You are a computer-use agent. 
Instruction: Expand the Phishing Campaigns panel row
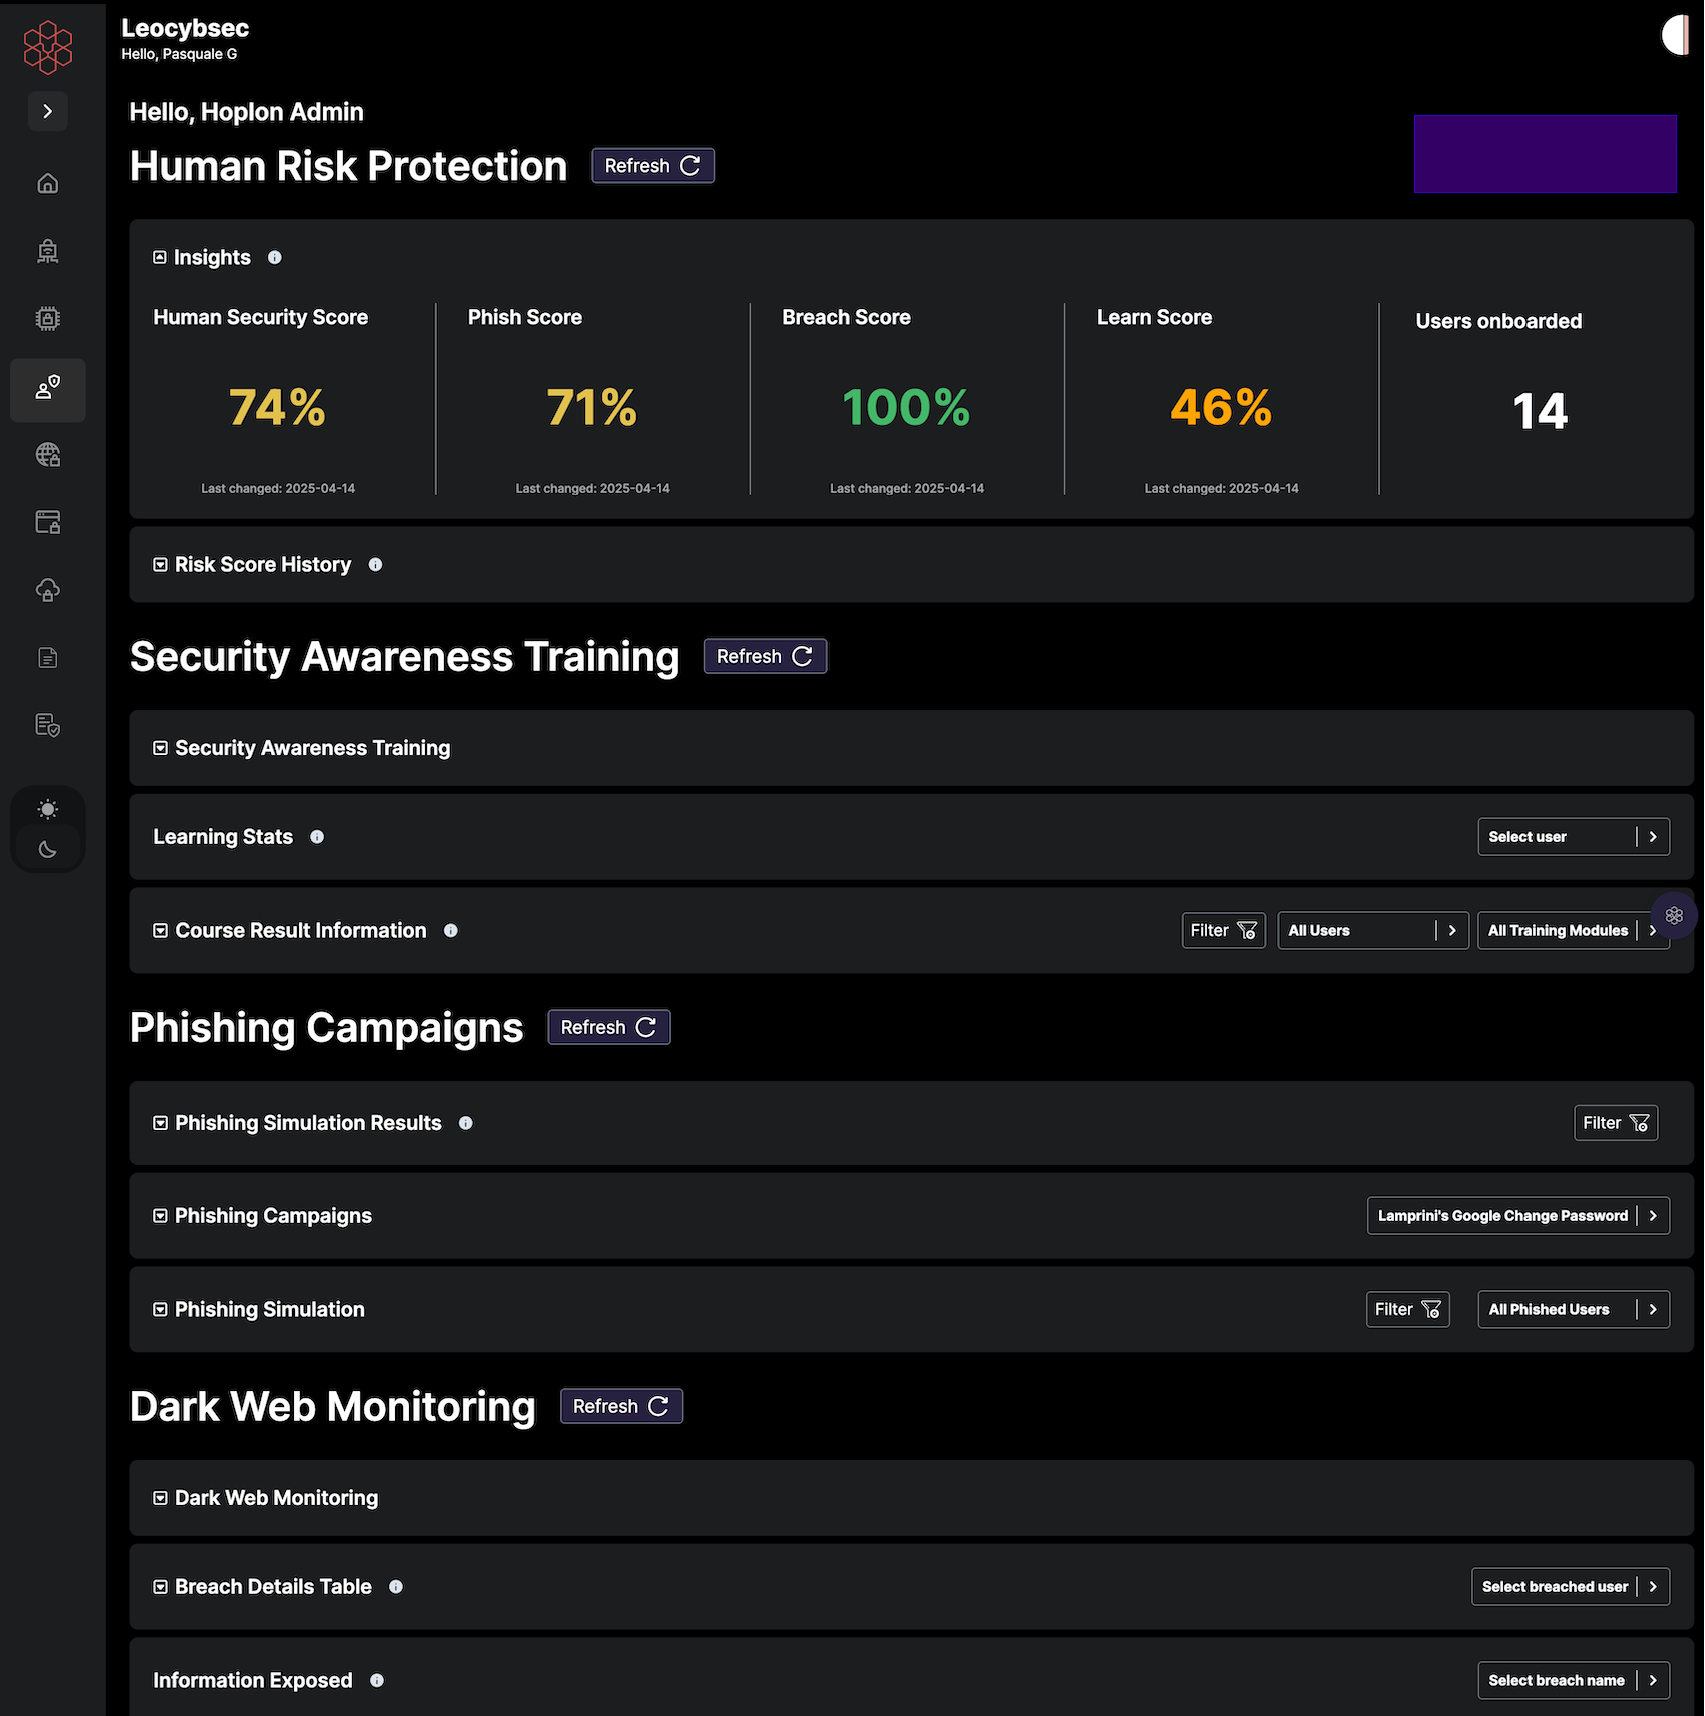pyautogui.click(x=160, y=1216)
